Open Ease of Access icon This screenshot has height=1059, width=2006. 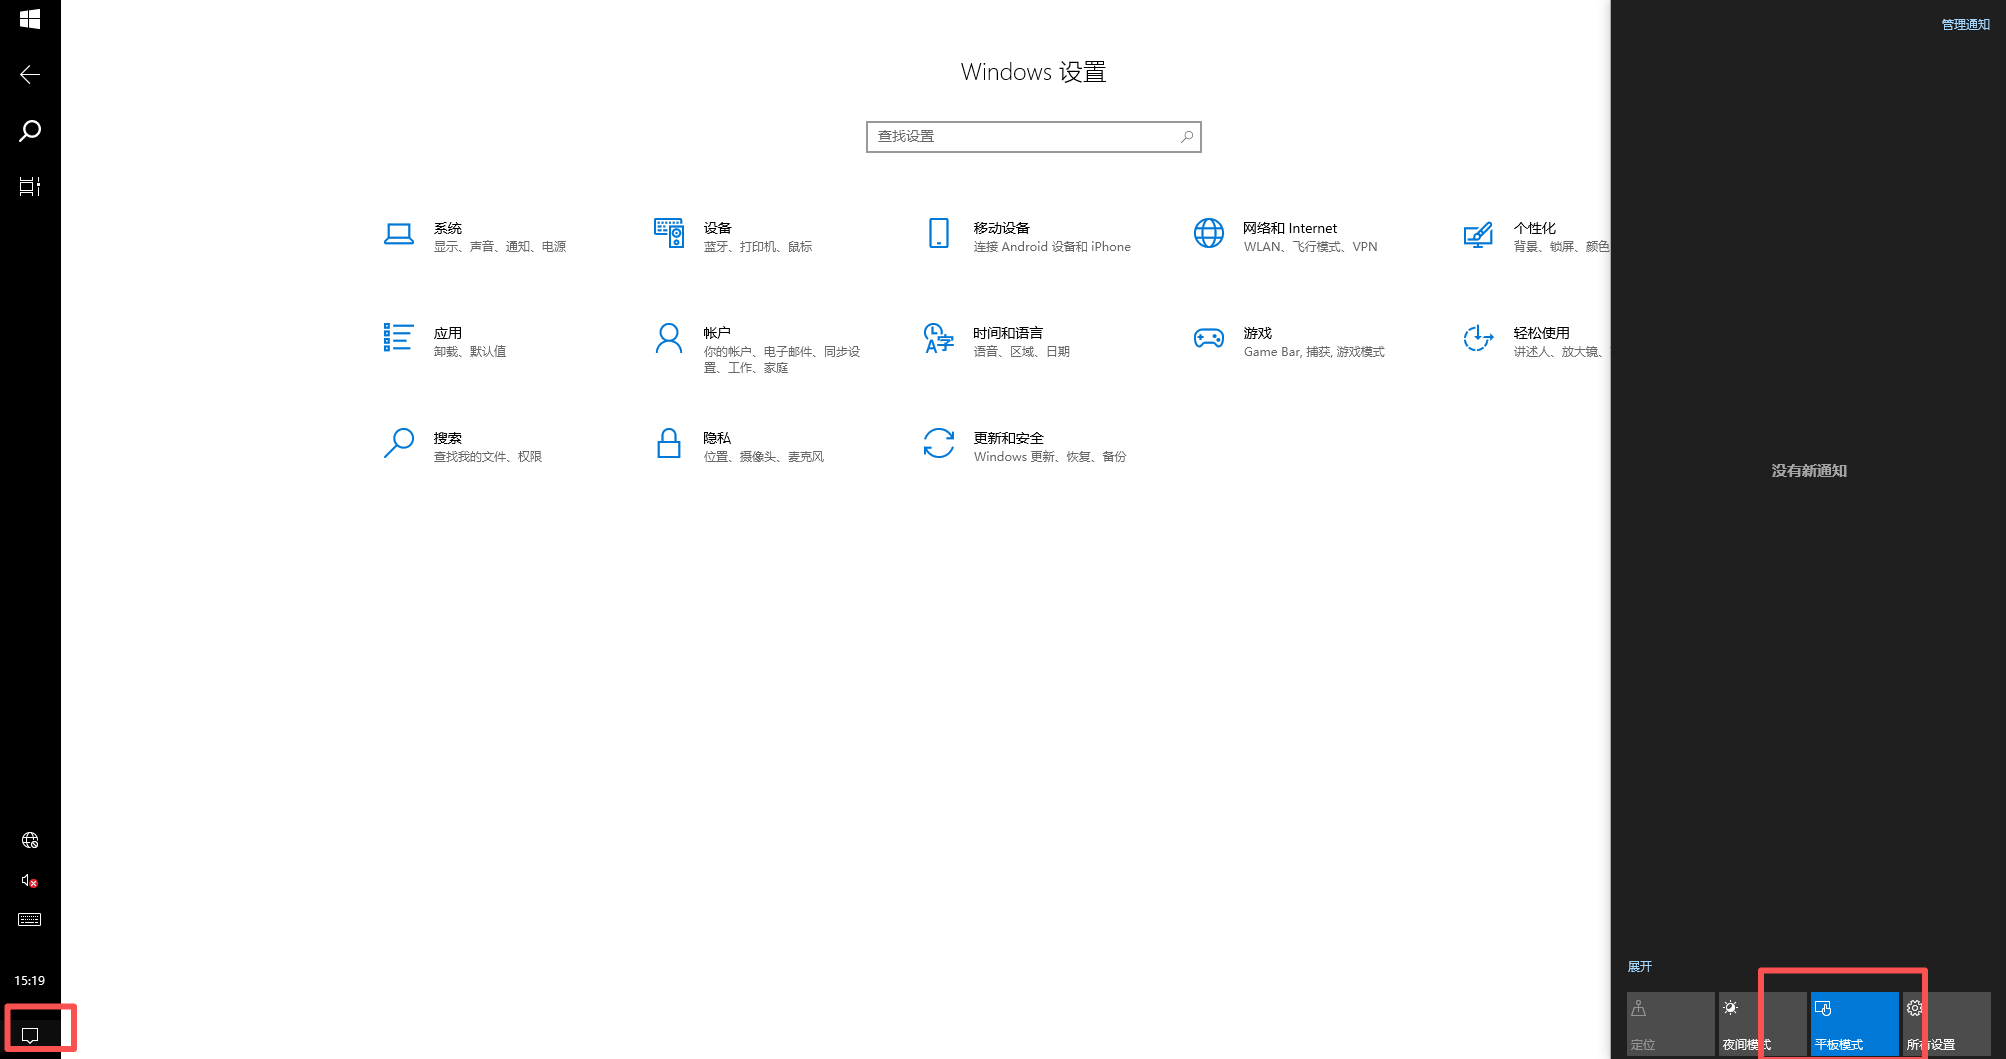pyautogui.click(x=1479, y=338)
